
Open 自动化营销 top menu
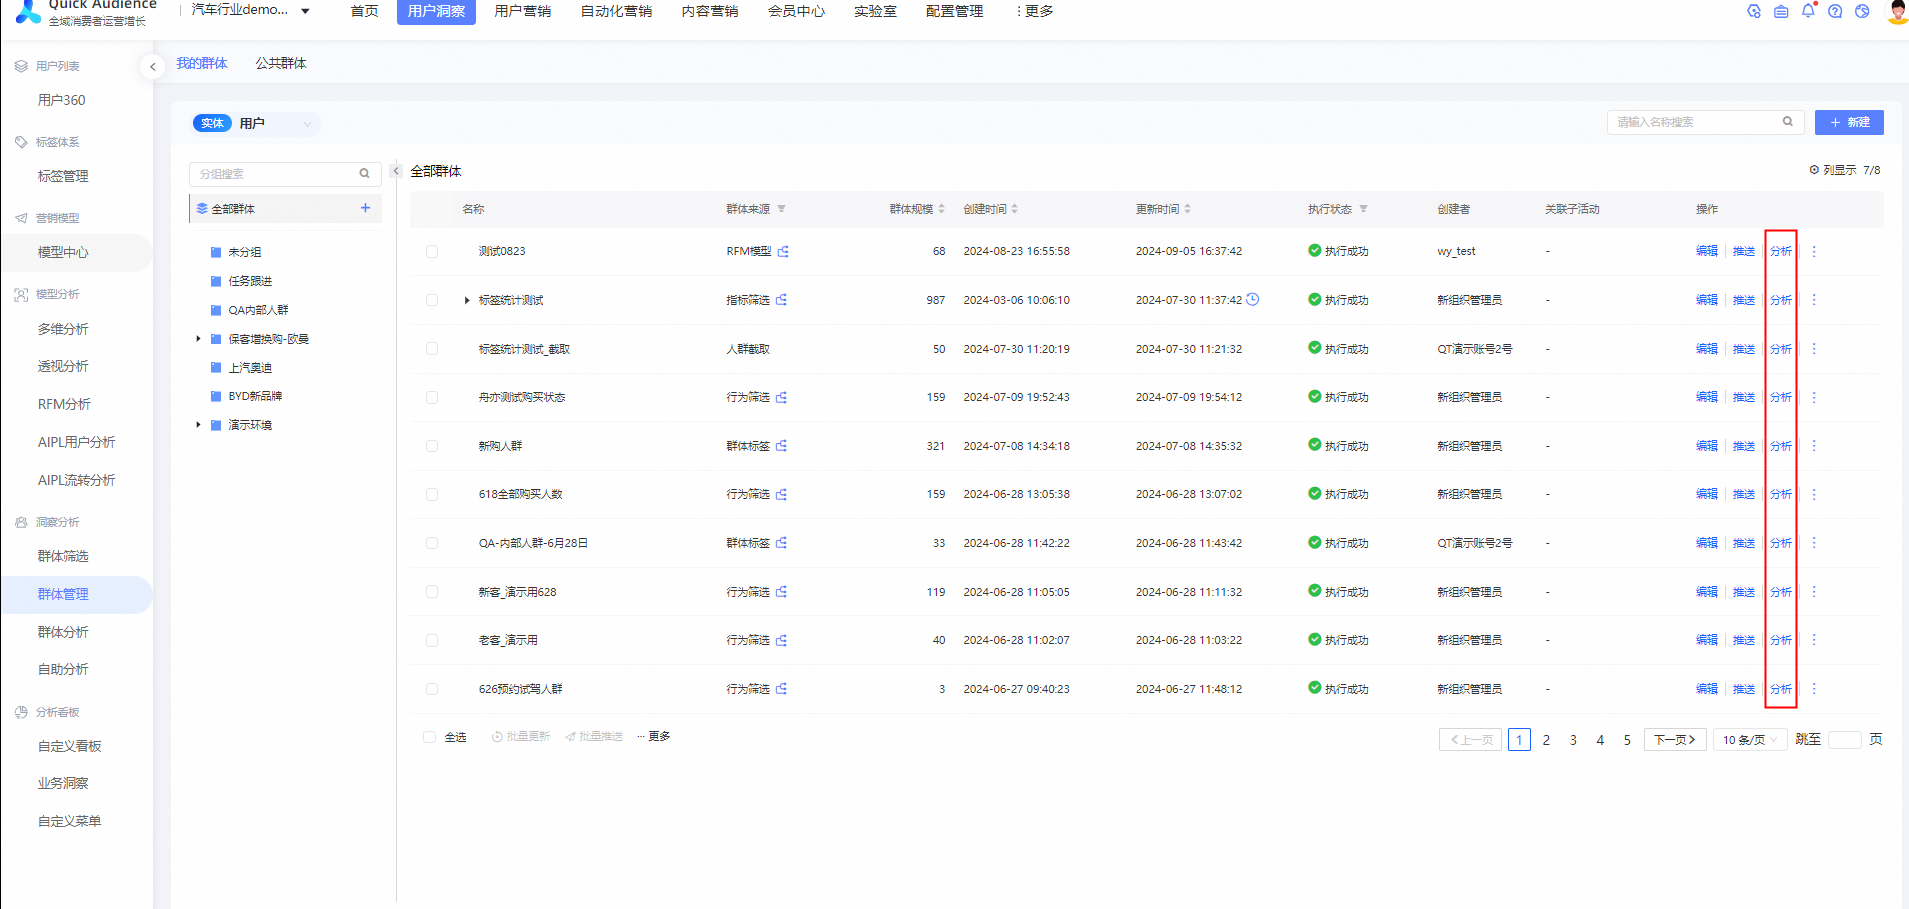[616, 11]
